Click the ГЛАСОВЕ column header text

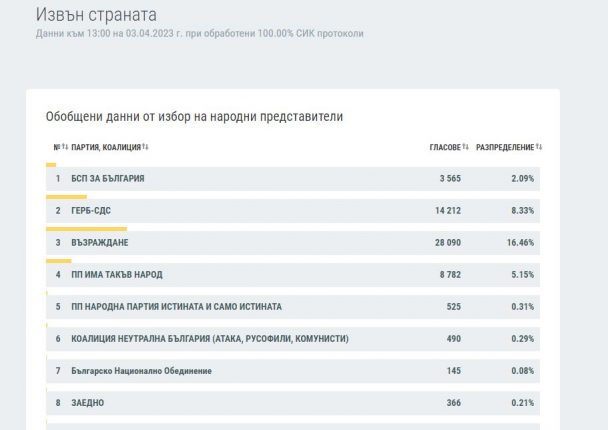(x=444, y=147)
